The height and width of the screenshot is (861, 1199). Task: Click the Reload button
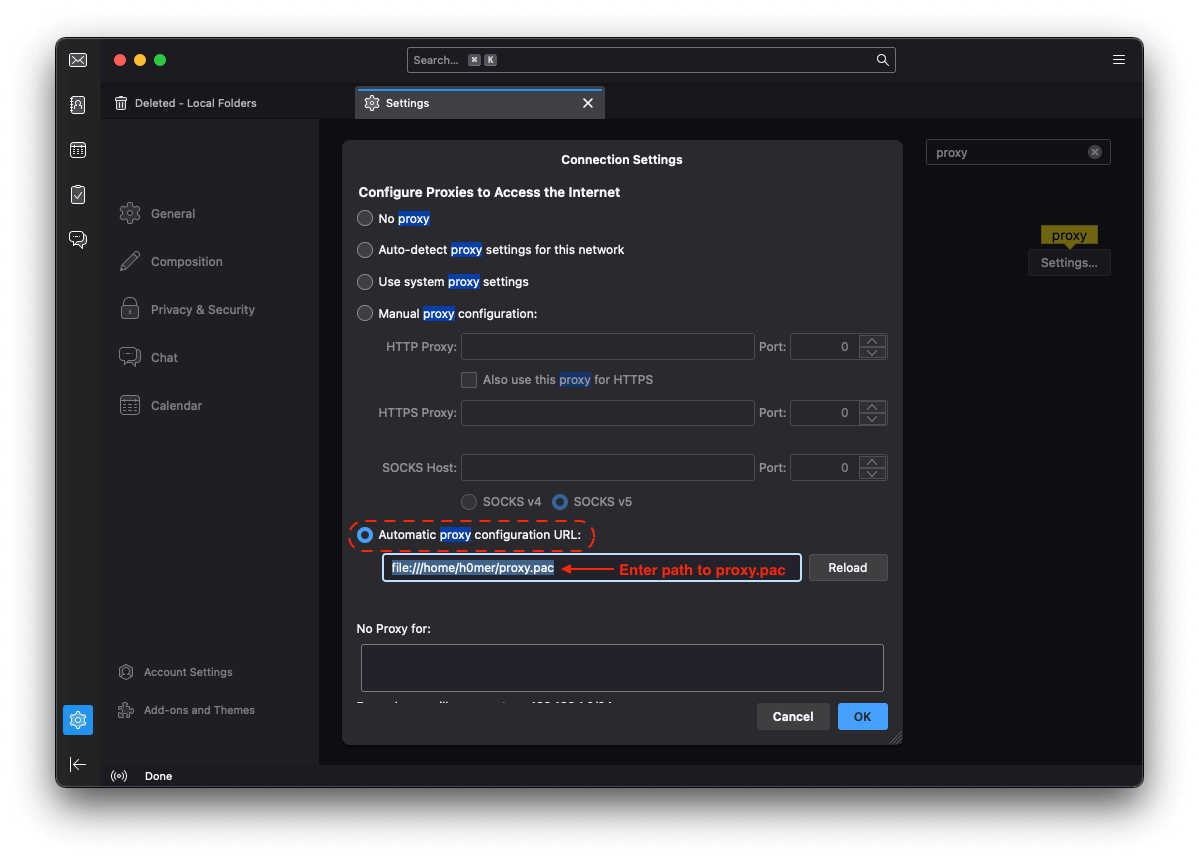pos(847,568)
